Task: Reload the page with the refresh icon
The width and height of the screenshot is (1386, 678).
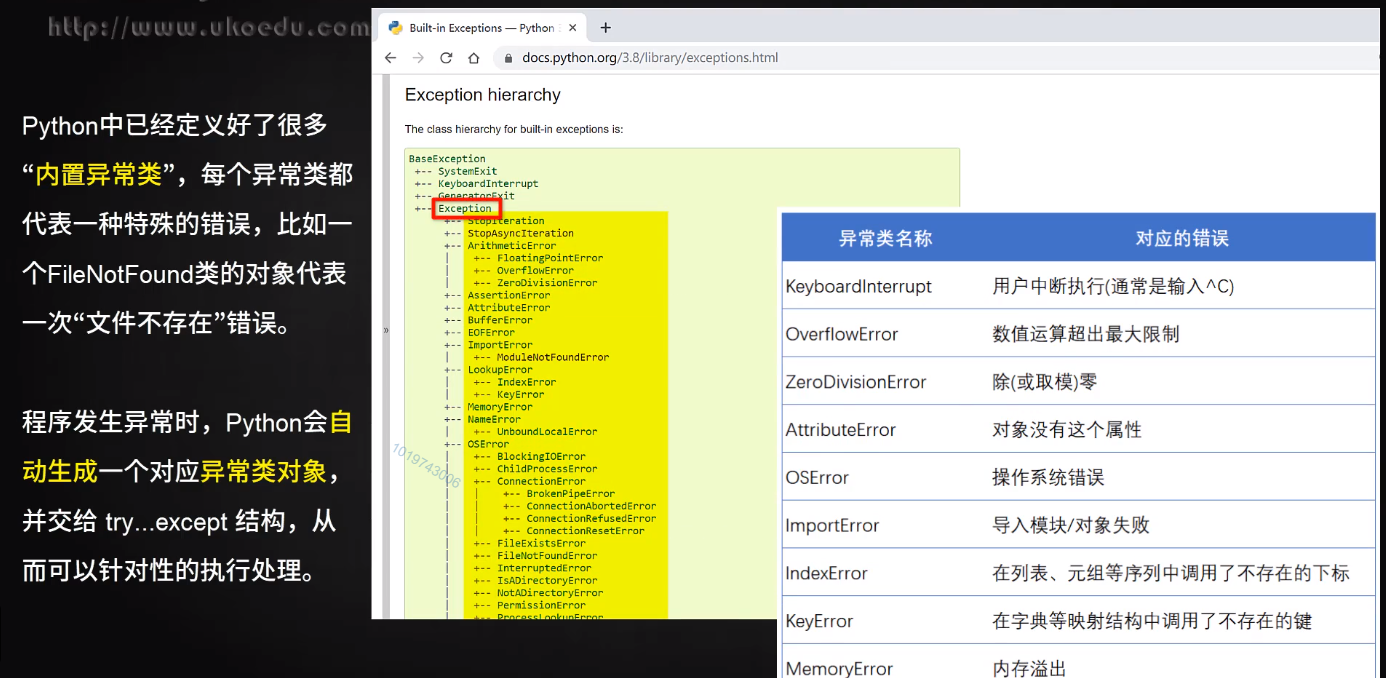Action: (x=446, y=58)
